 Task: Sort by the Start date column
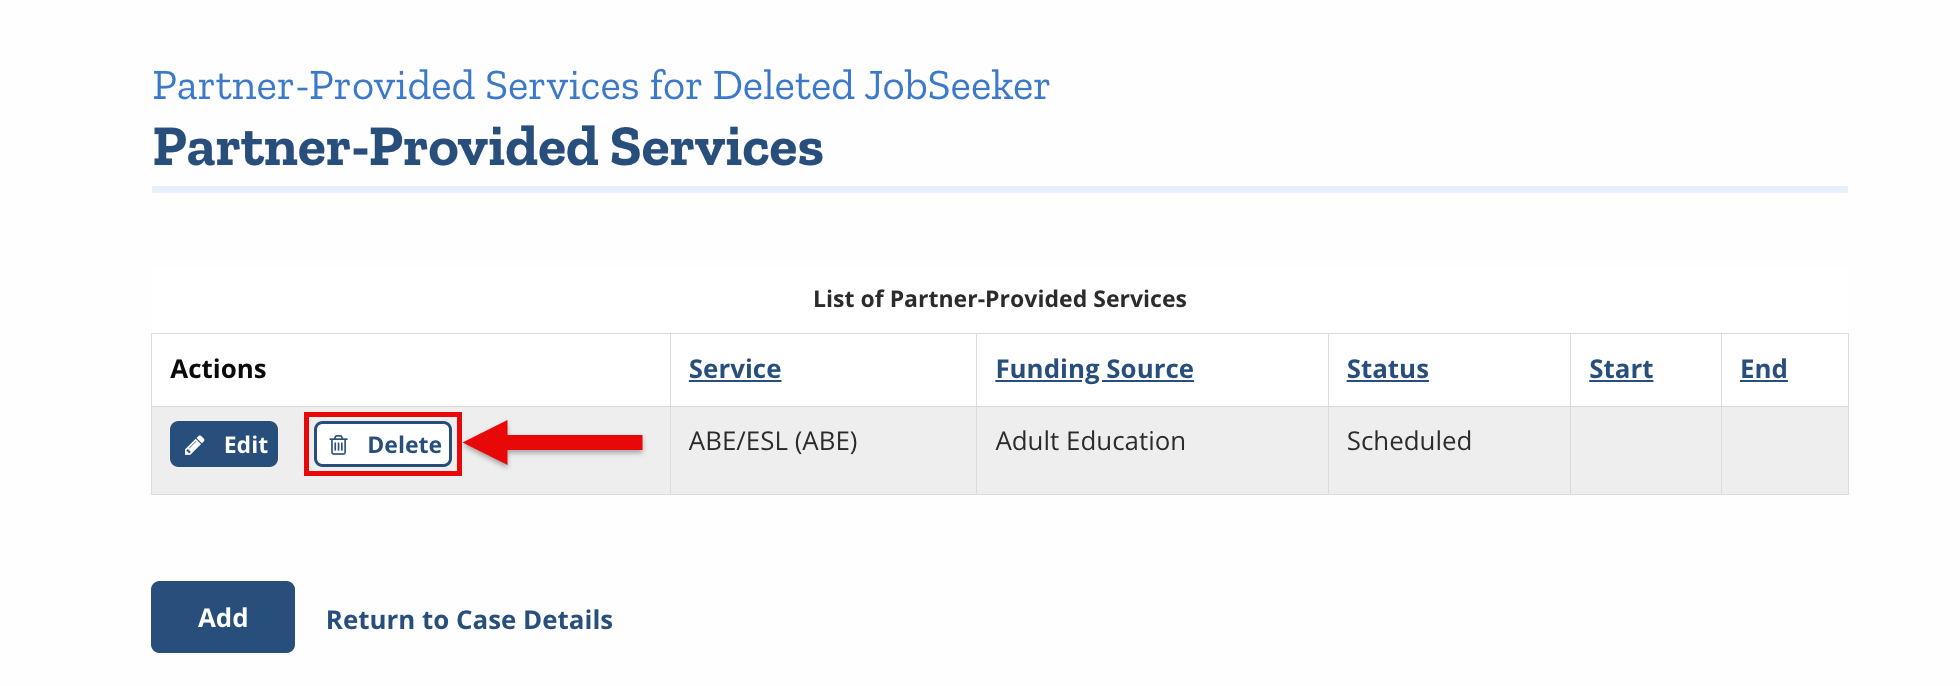[x=1621, y=369]
